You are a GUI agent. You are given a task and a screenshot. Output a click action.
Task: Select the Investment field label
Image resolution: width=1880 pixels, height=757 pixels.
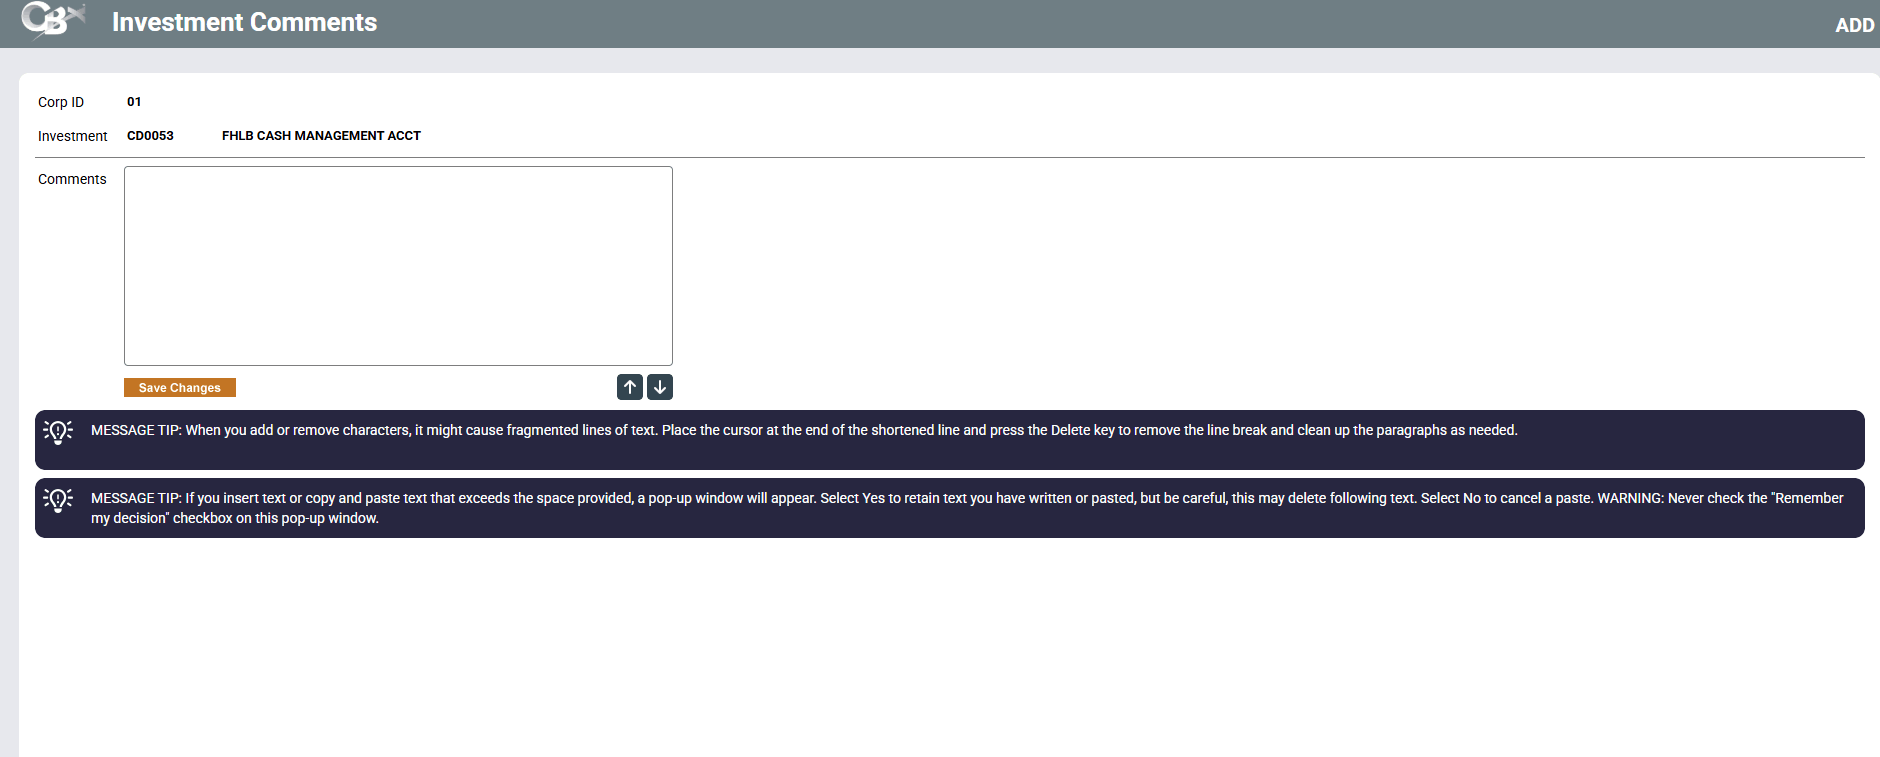point(72,136)
